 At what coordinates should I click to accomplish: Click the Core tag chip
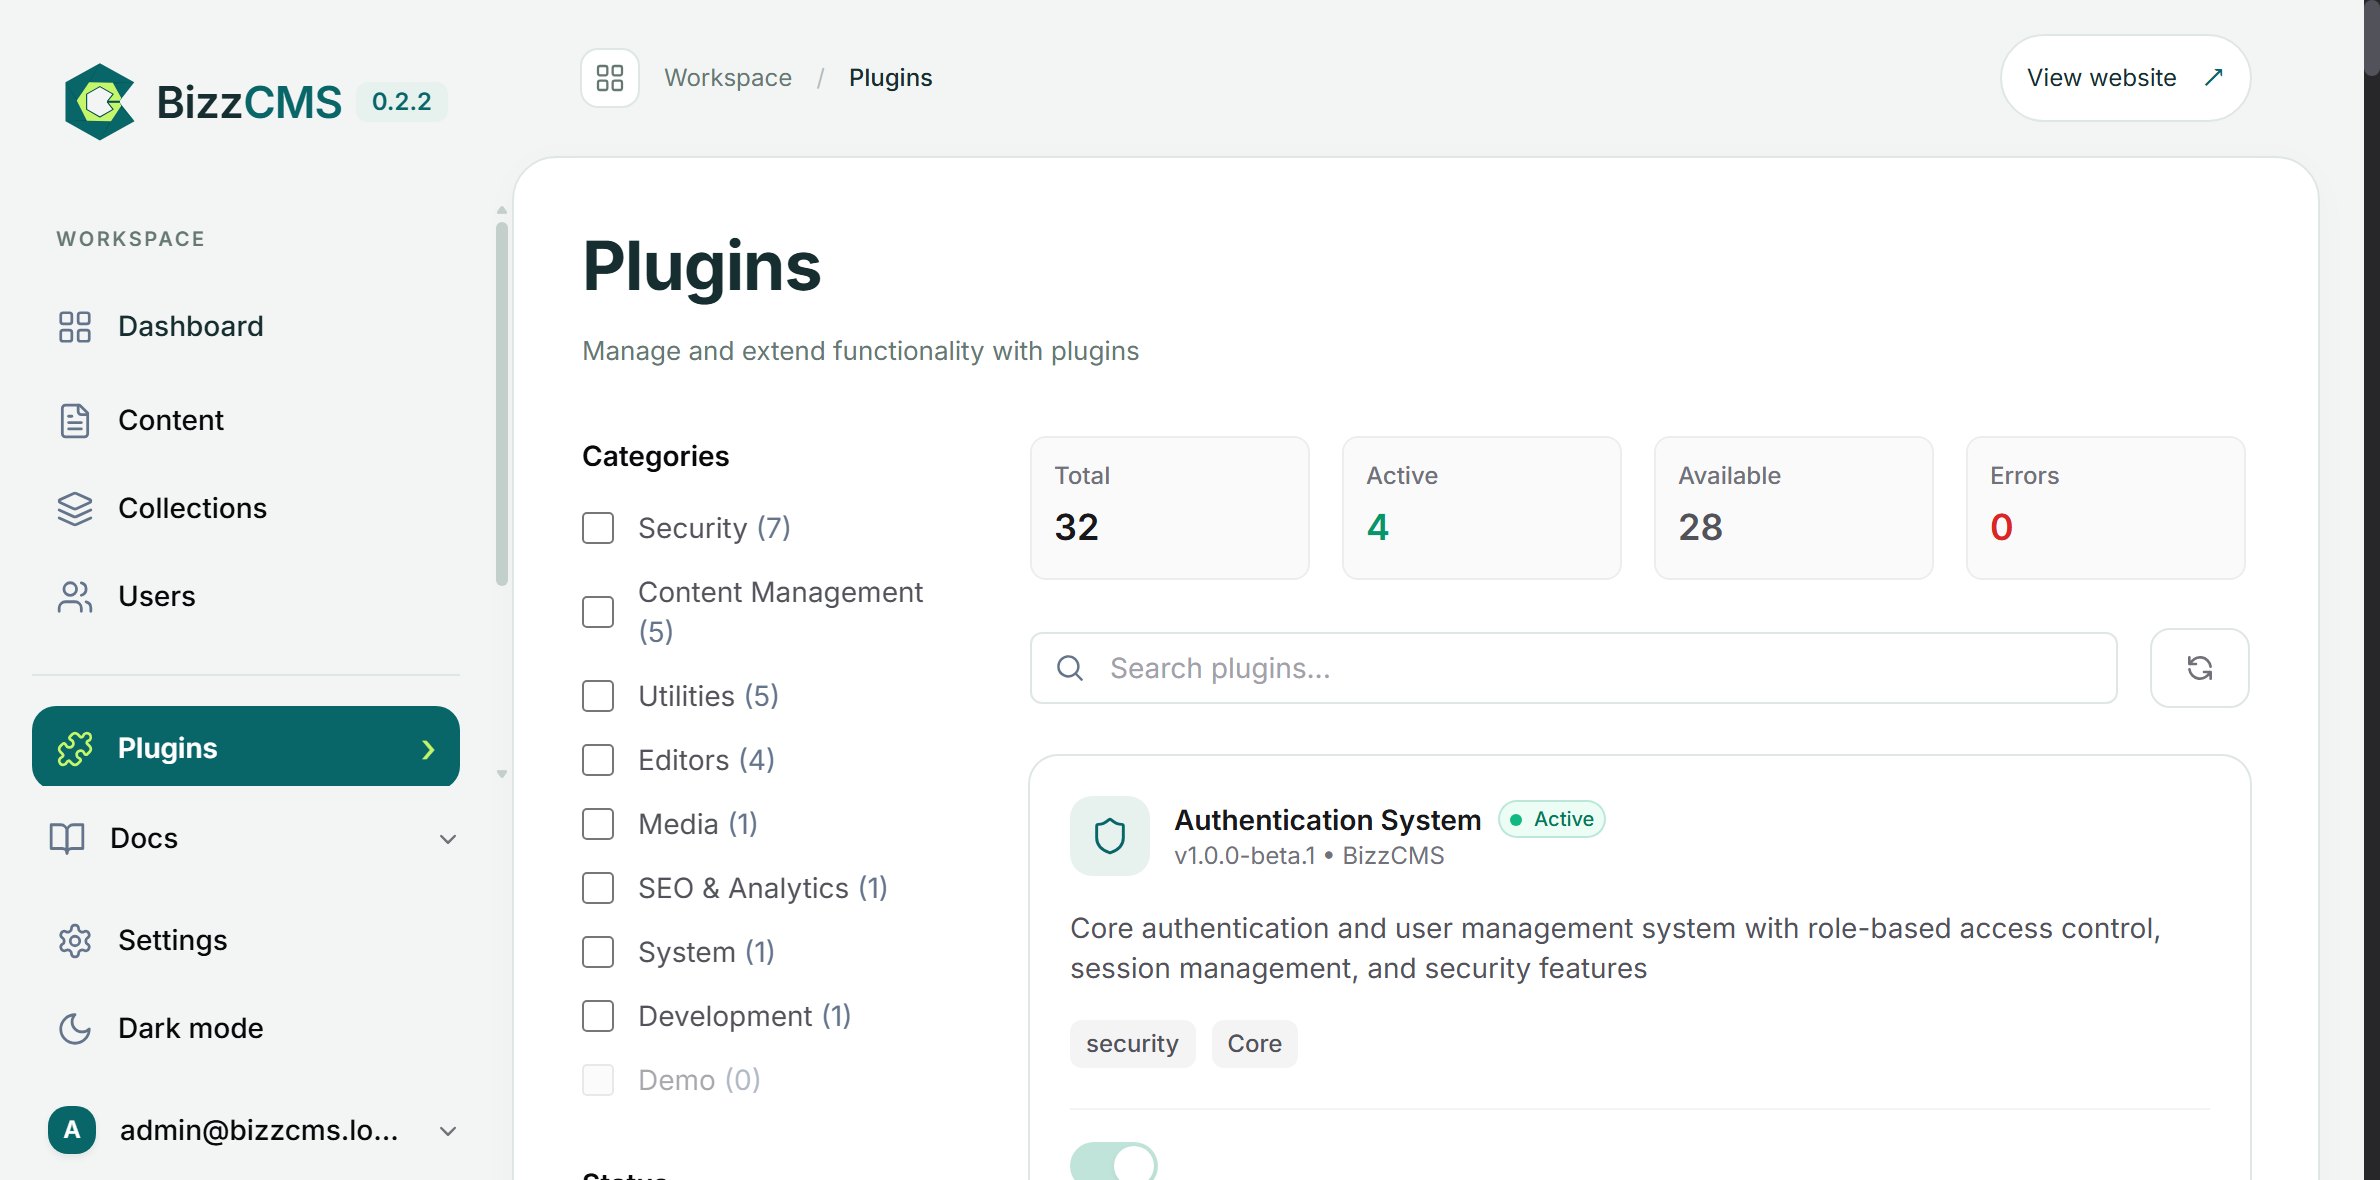point(1254,1044)
